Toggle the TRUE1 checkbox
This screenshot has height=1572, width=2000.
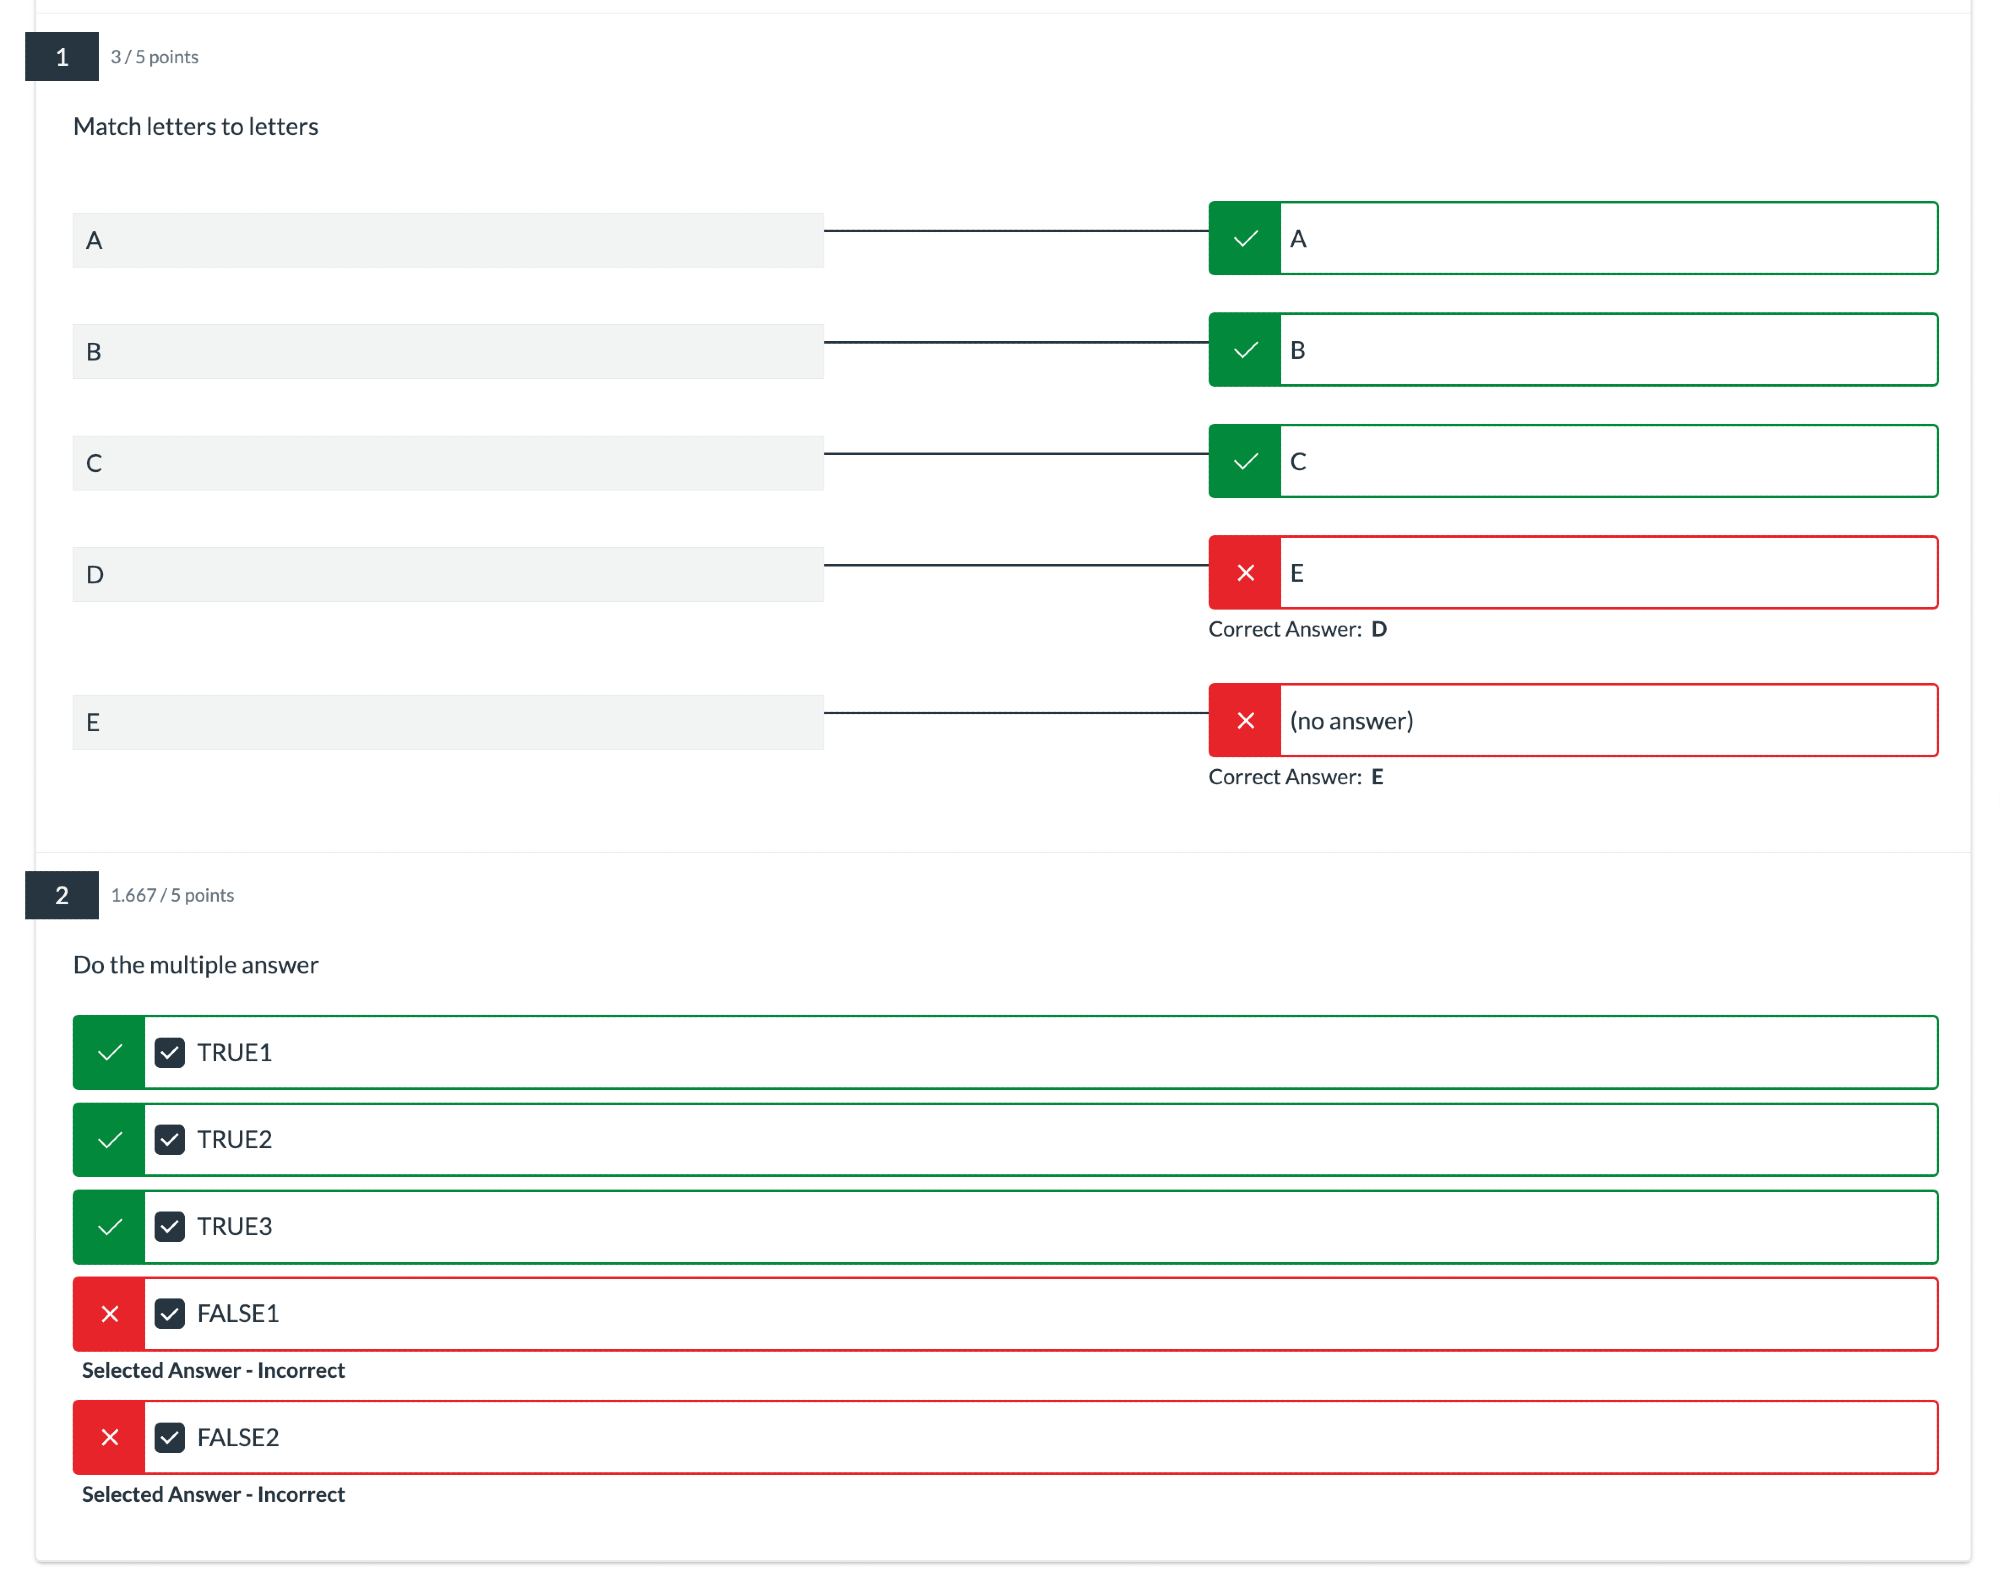(x=170, y=1053)
